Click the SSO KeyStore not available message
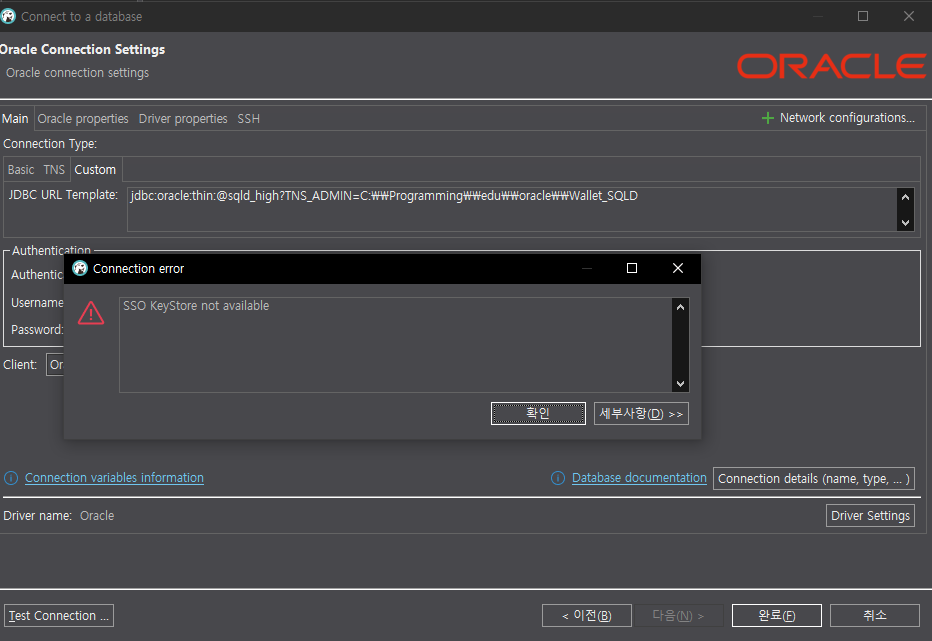932x641 pixels. [196, 306]
